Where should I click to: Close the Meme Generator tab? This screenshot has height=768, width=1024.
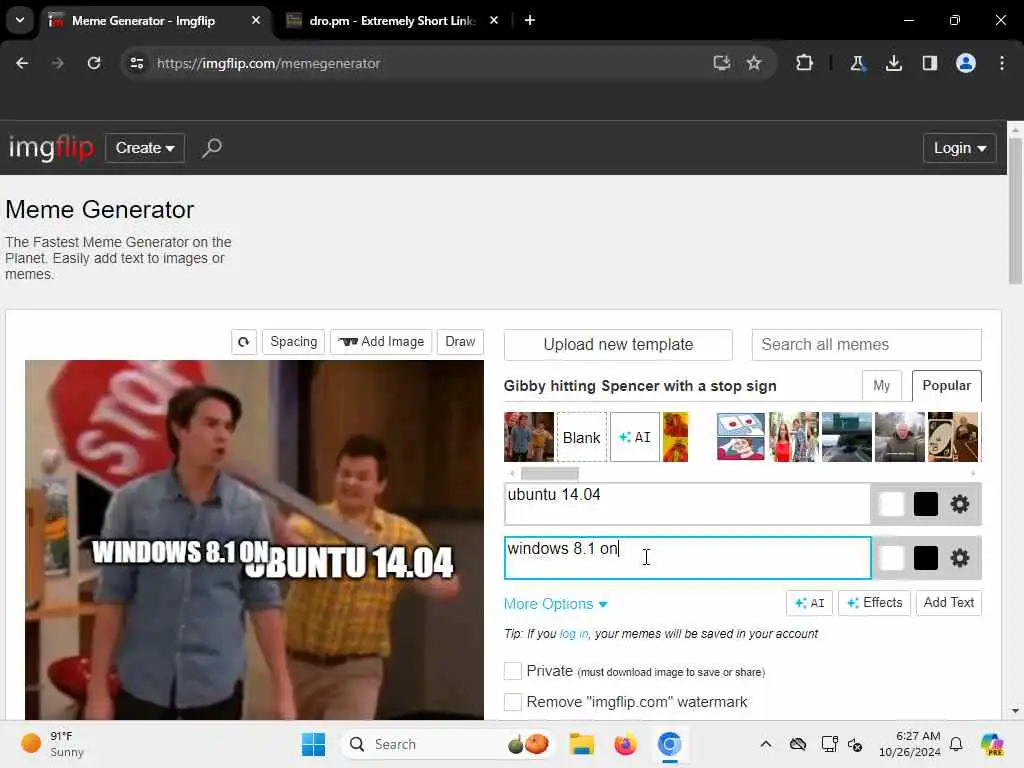click(x=256, y=20)
